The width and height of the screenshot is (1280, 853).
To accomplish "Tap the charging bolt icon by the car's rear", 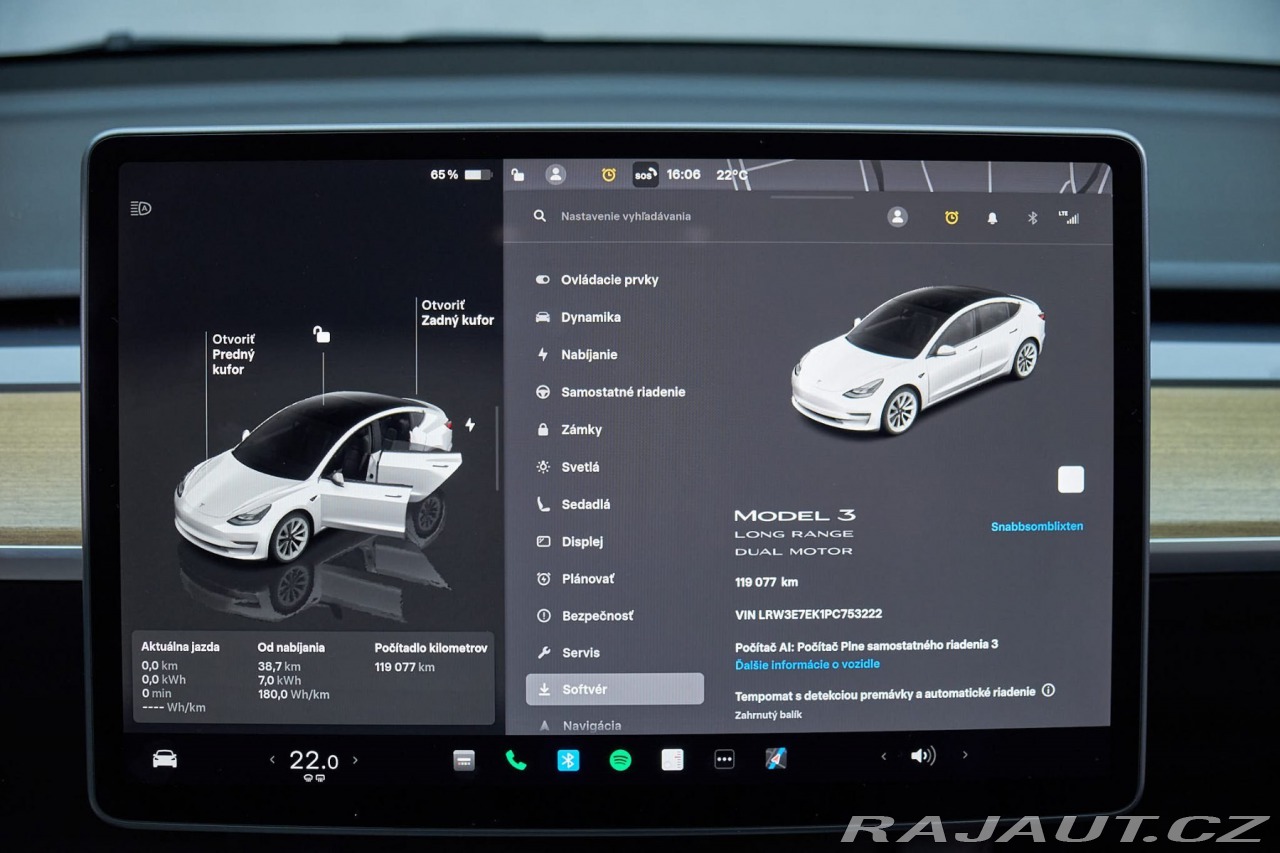I will coord(470,424).
